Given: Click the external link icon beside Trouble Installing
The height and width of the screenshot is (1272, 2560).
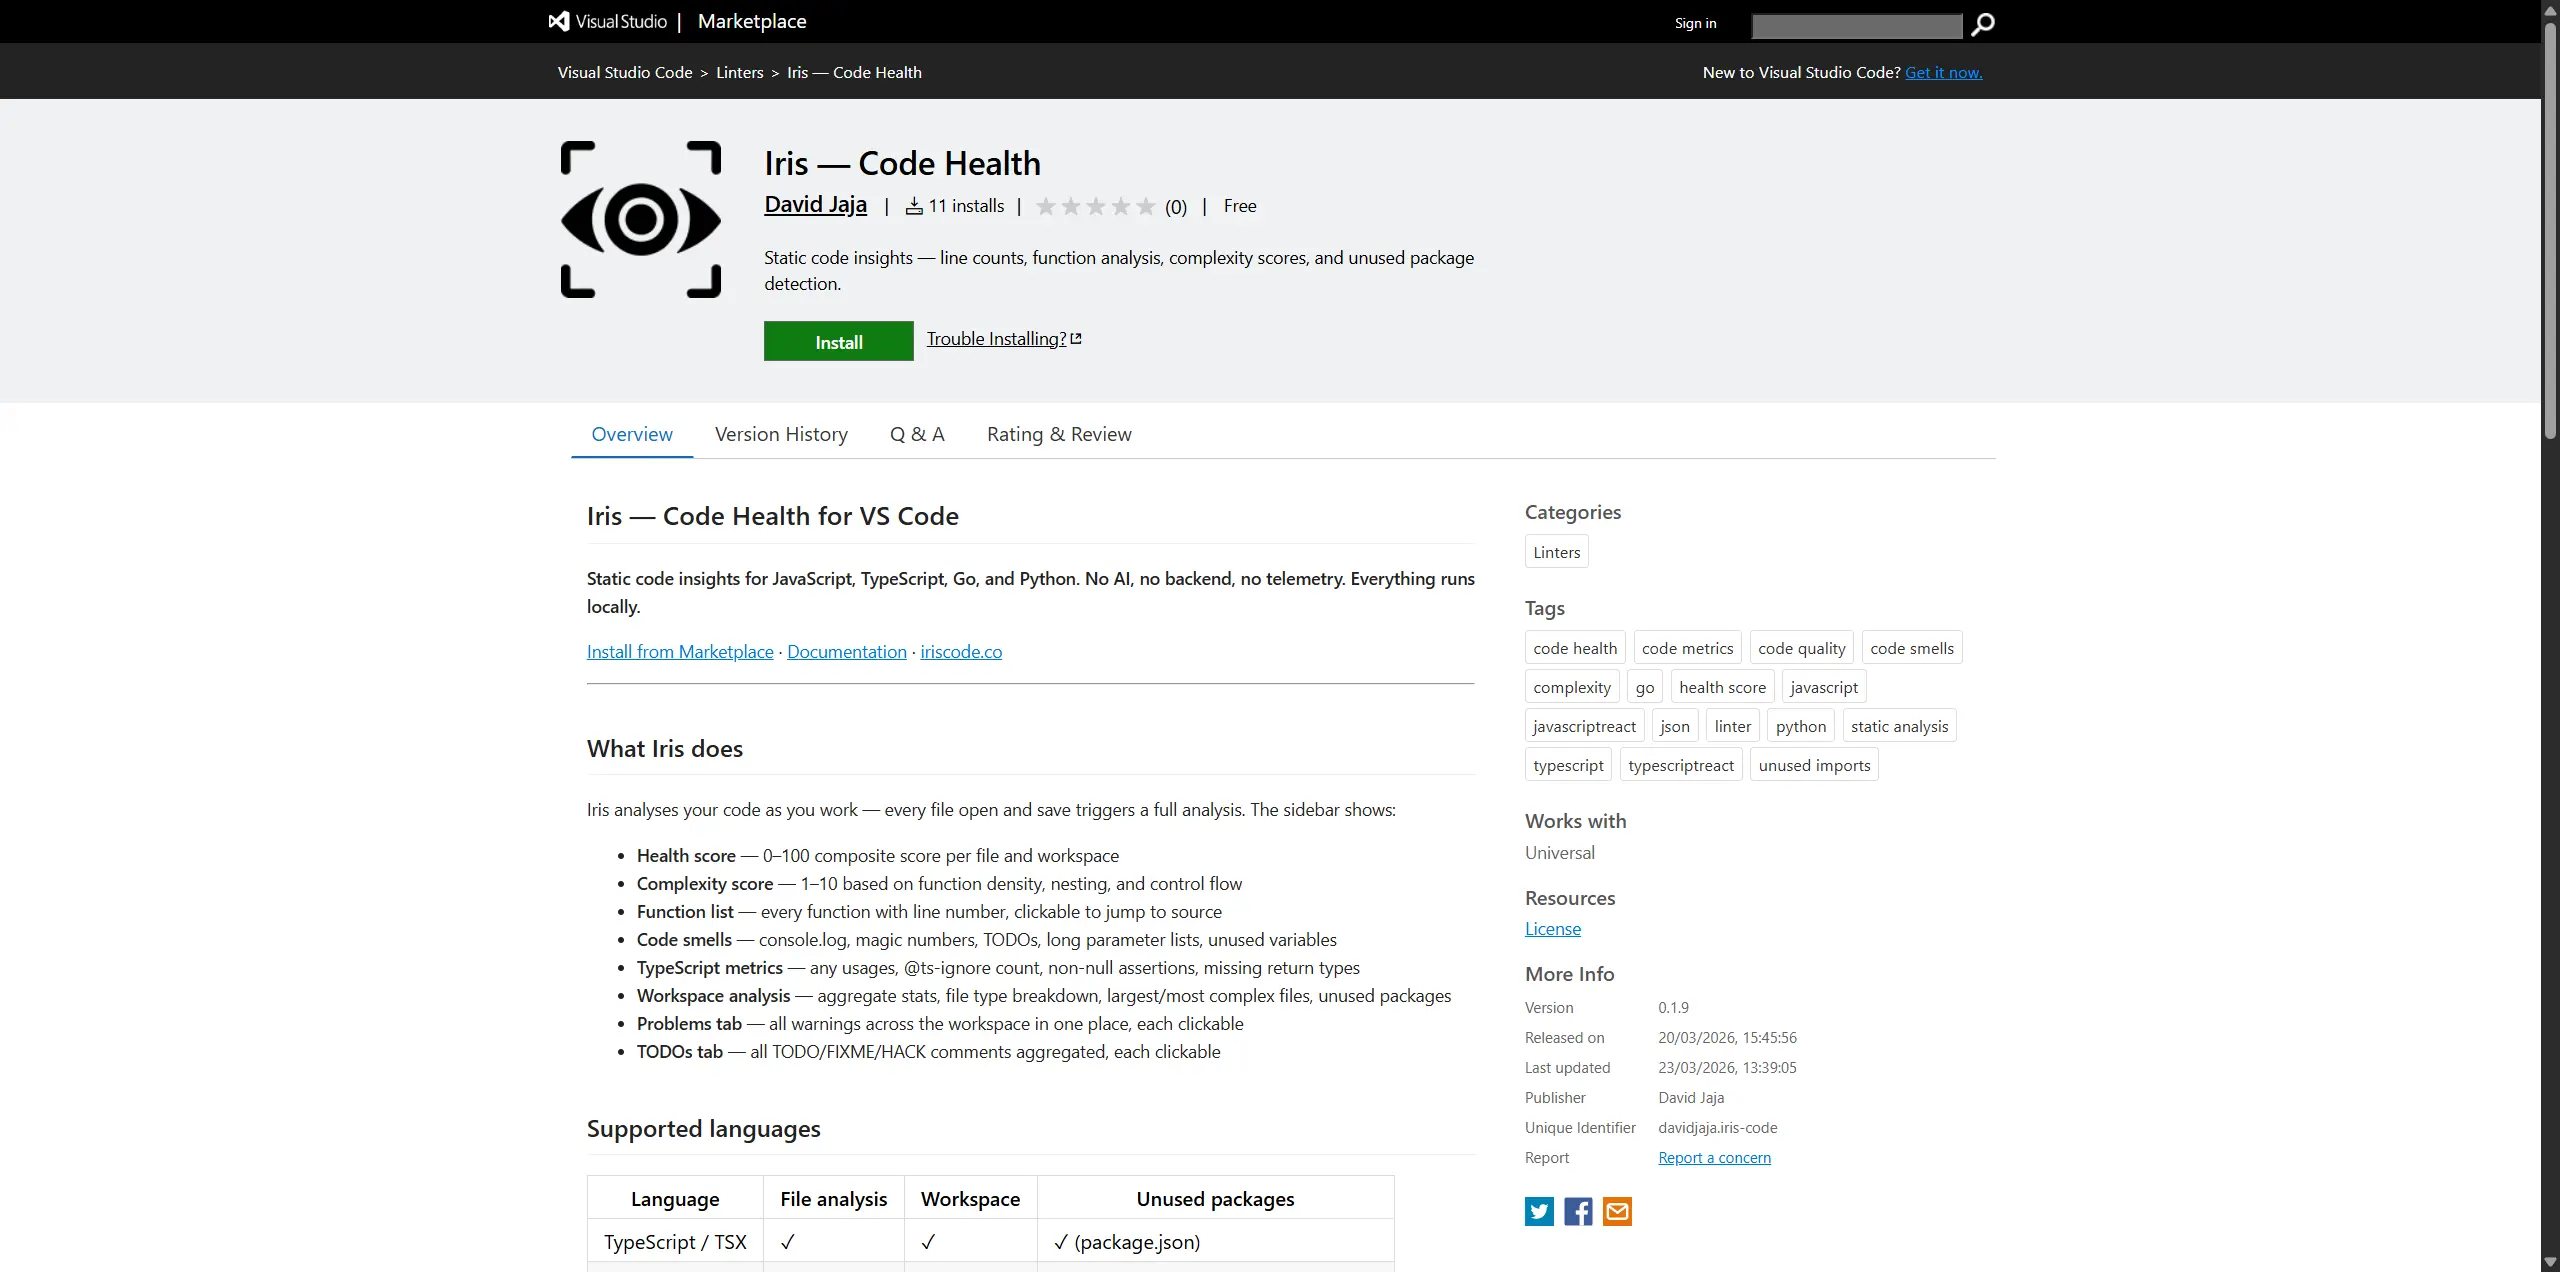Looking at the screenshot, I should point(1076,337).
